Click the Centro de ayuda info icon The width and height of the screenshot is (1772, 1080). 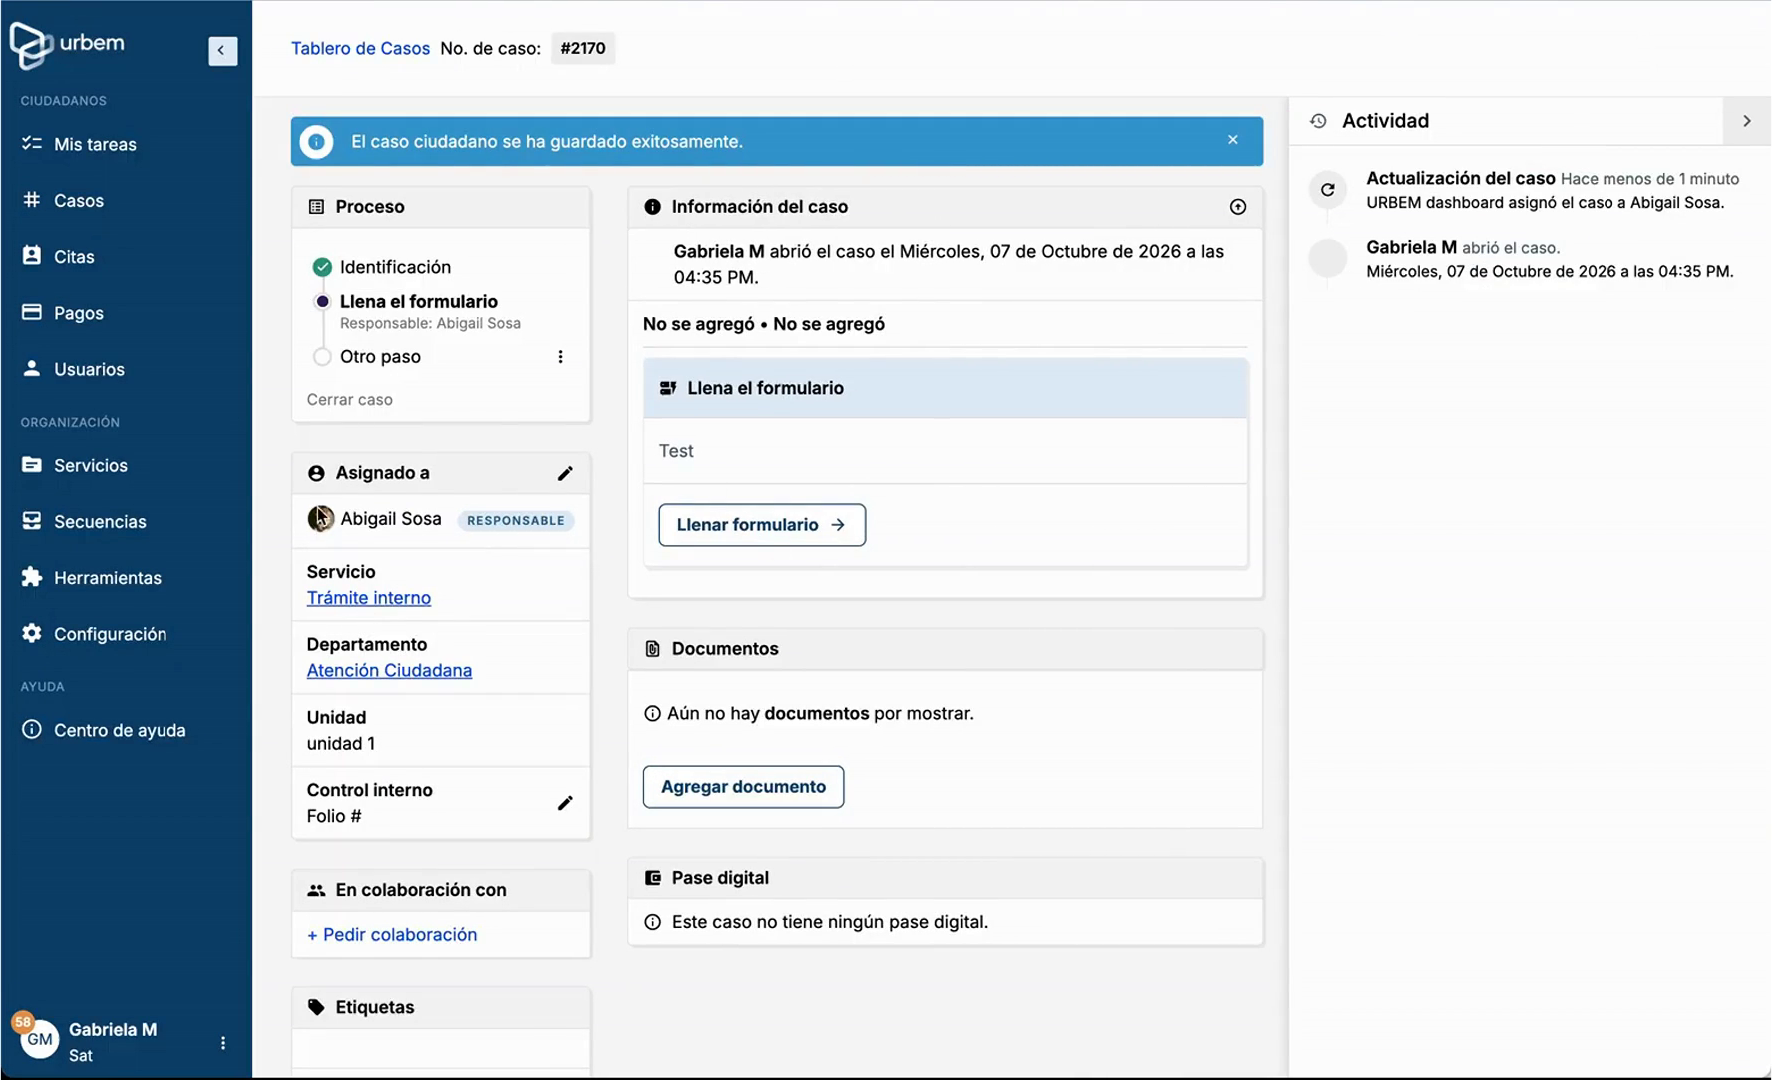(x=32, y=729)
